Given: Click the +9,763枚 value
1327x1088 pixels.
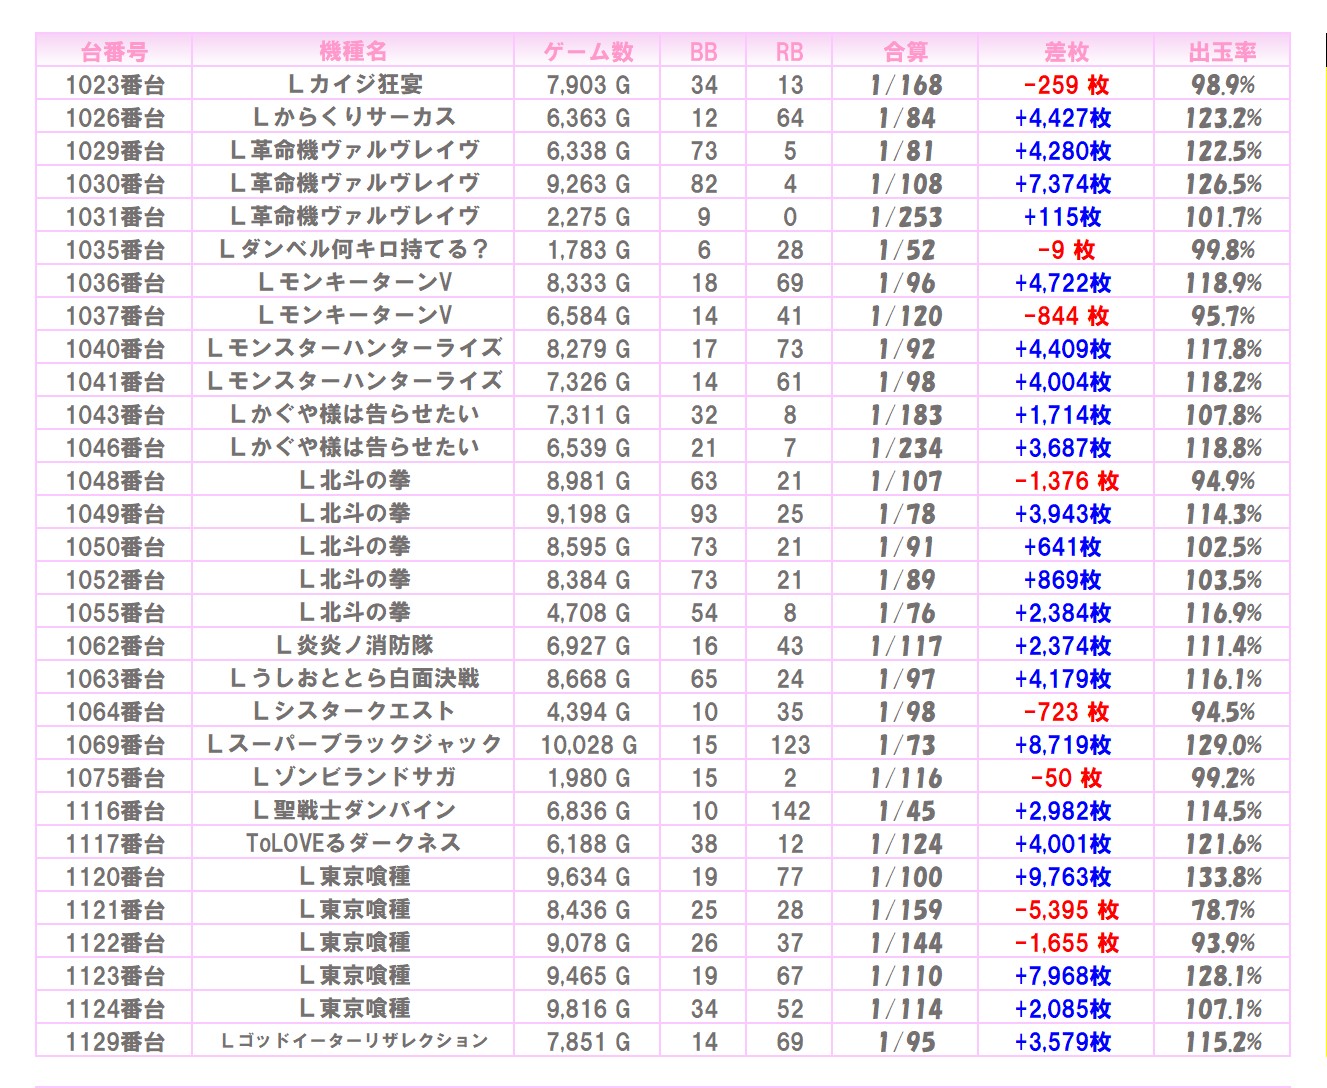Looking at the screenshot, I should click(x=1063, y=877).
